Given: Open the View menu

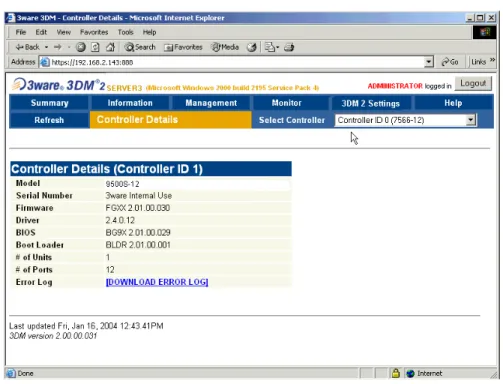Looking at the screenshot, I should pyautogui.click(x=63, y=32).
